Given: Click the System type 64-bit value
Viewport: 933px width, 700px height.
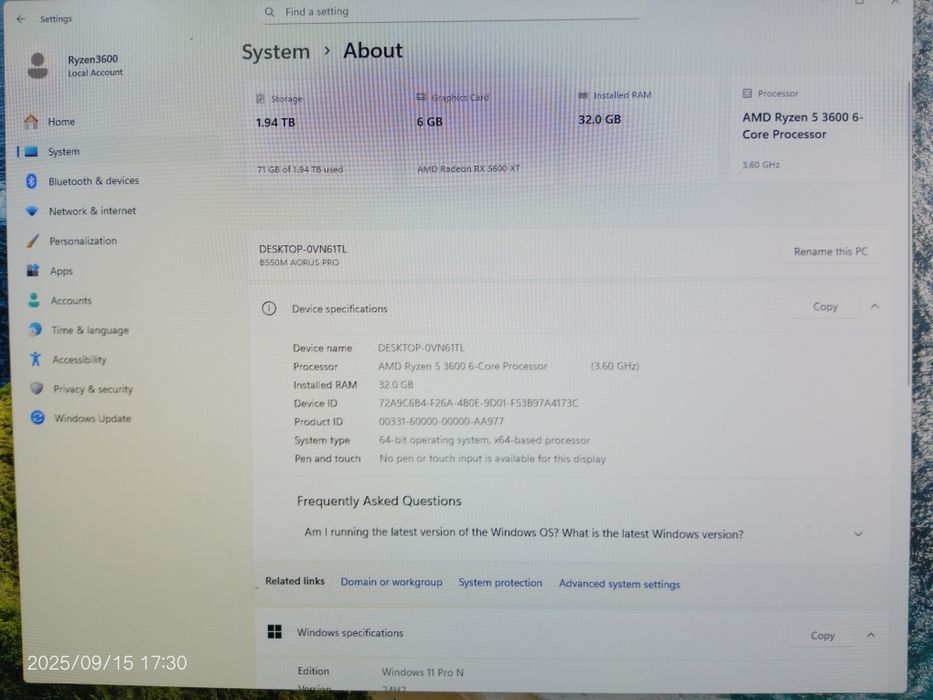Looking at the screenshot, I should [484, 440].
